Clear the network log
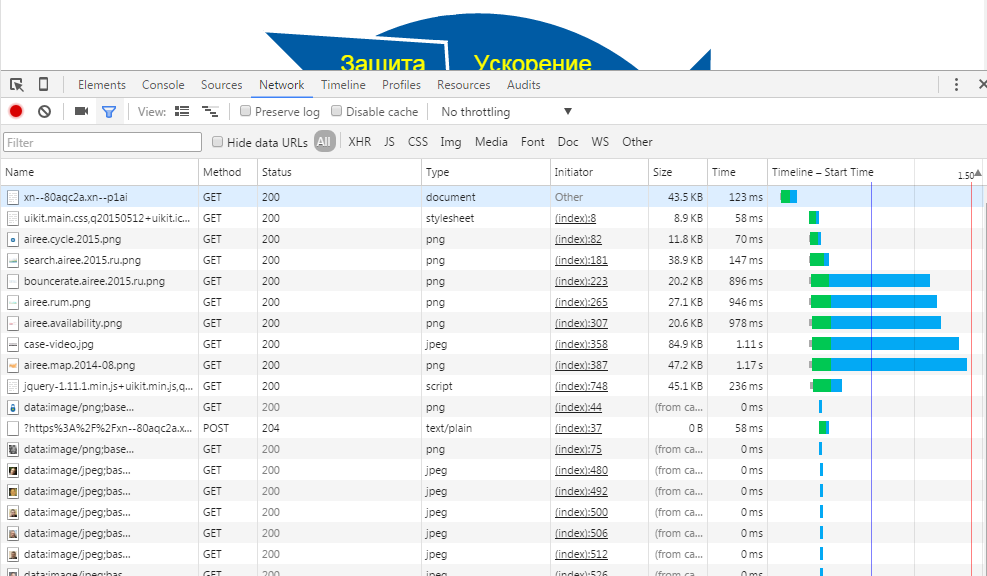987x576 pixels. click(44, 112)
